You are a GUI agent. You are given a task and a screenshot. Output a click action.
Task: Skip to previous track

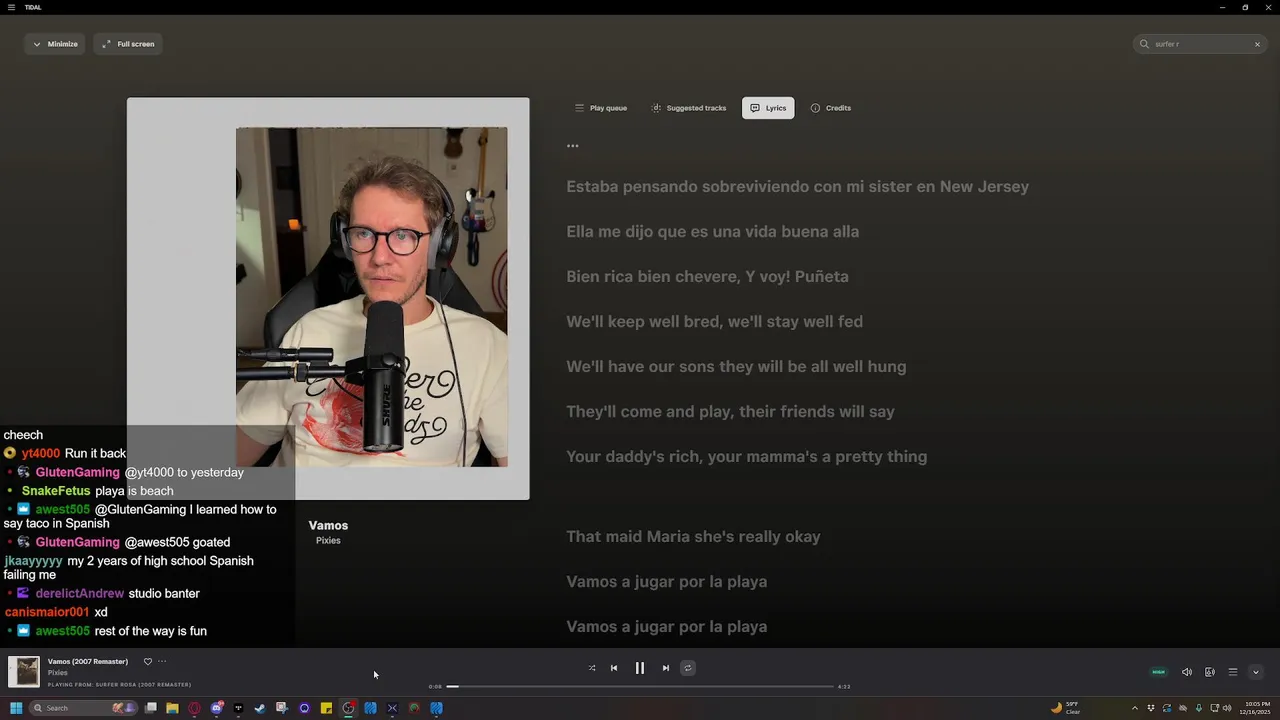(614, 668)
